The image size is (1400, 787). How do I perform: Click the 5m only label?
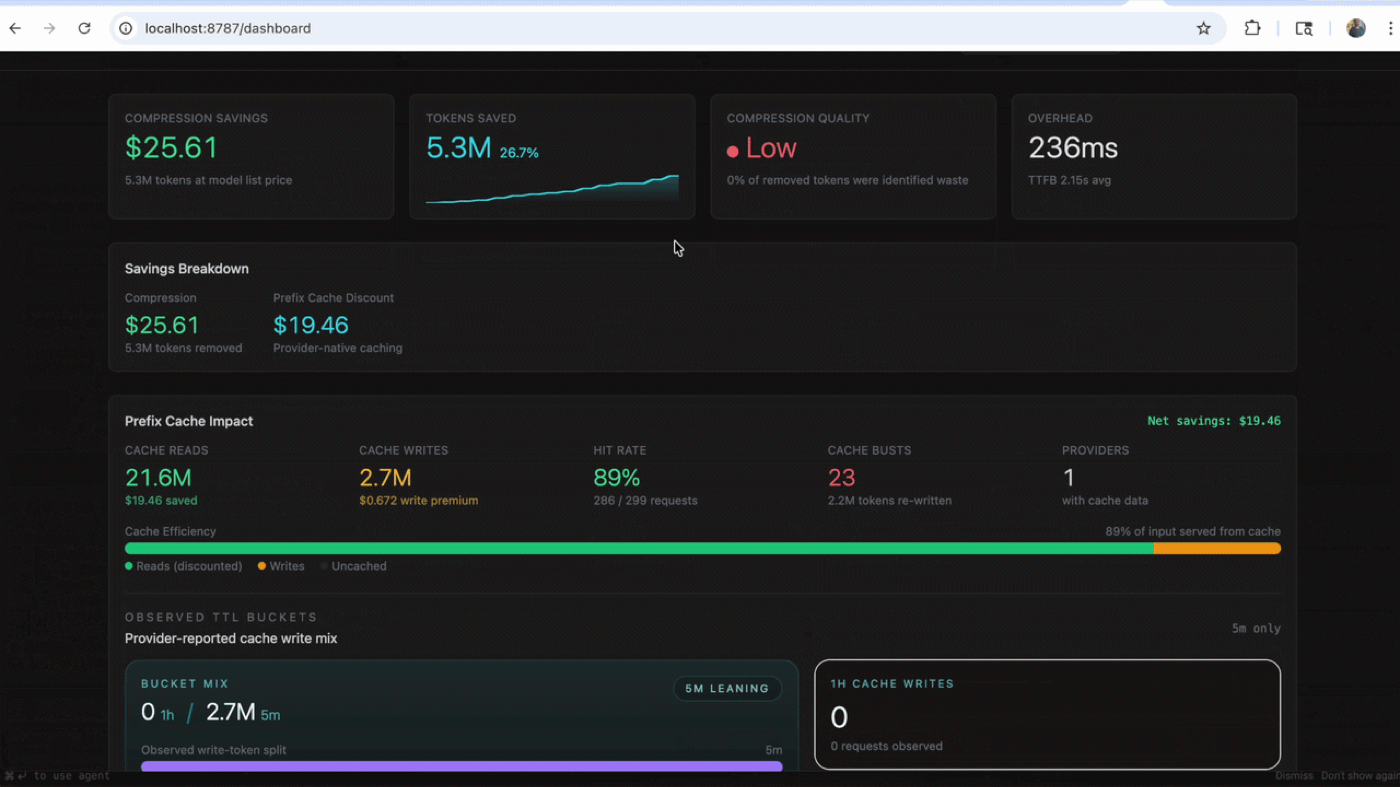(x=1256, y=629)
